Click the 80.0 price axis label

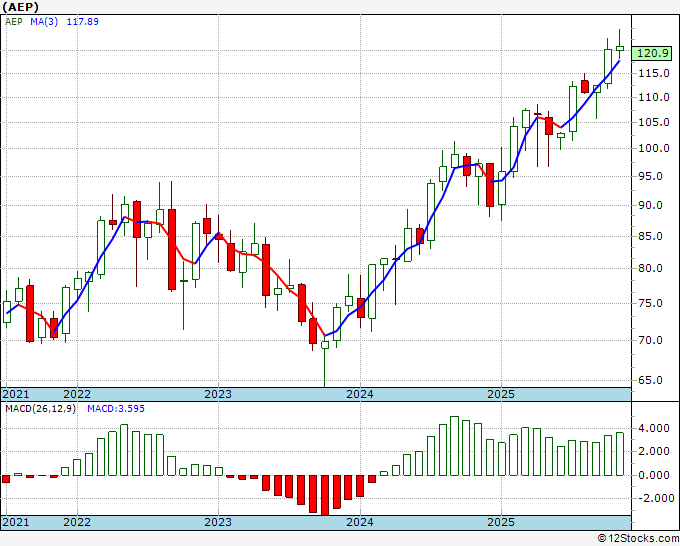tap(651, 268)
